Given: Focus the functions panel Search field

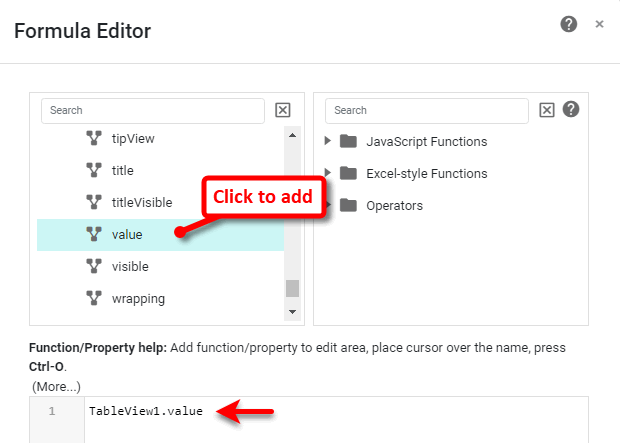Looking at the screenshot, I should coord(427,110).
